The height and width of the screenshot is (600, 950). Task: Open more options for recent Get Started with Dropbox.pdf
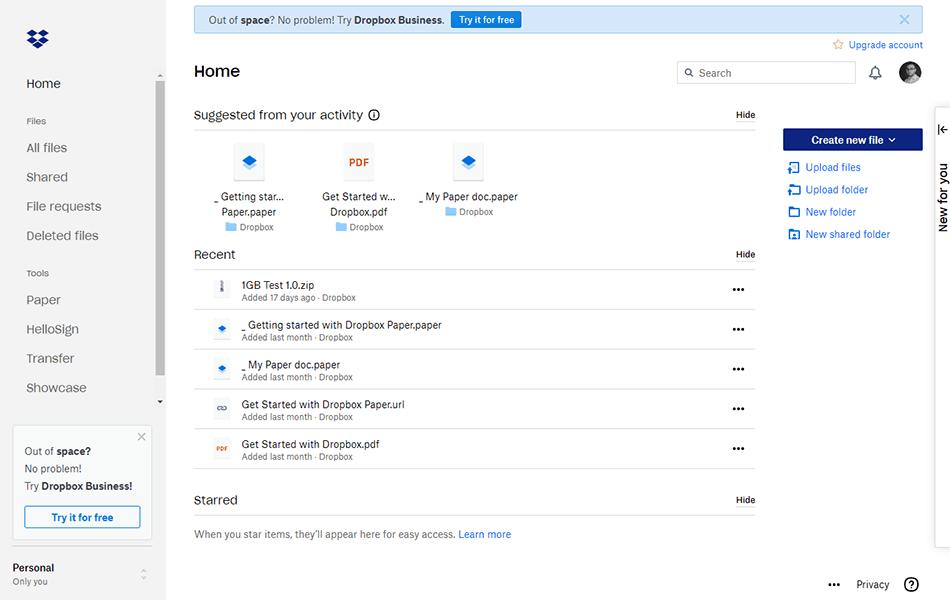tap(738, 449)
